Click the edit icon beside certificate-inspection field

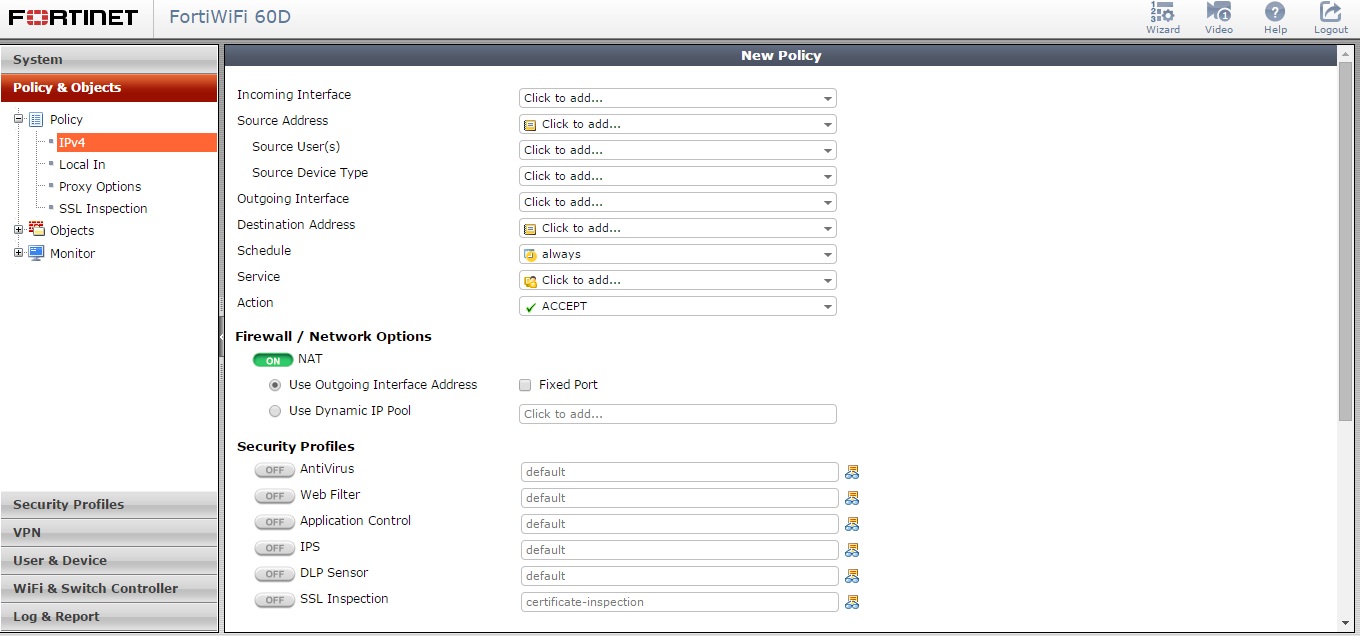point(852,601)
